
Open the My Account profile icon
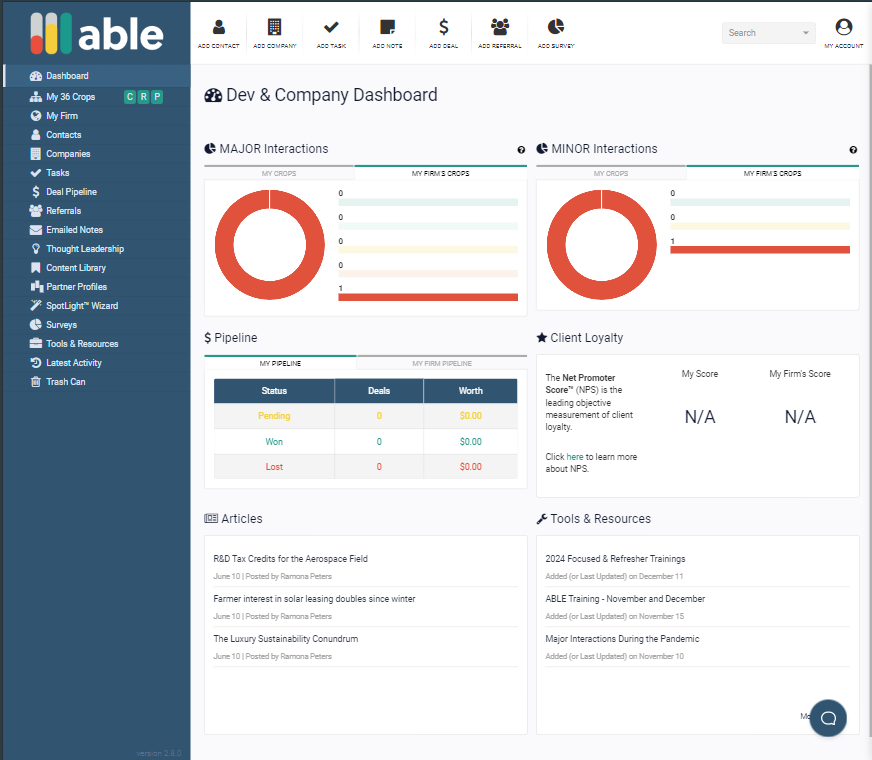[x=843, y=28]
